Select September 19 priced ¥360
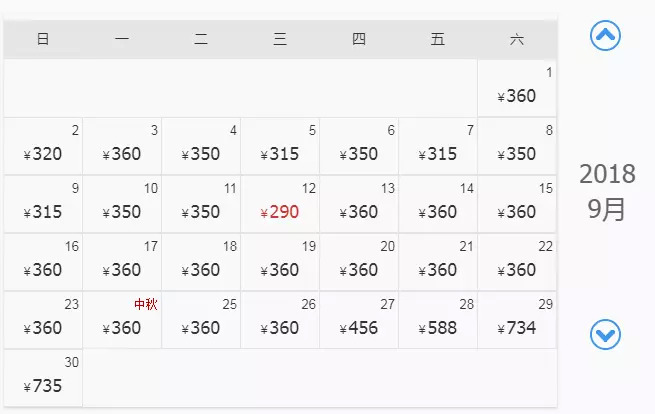Image resolution: width=655 pixels, height=414 pixels. pos(280,262)
